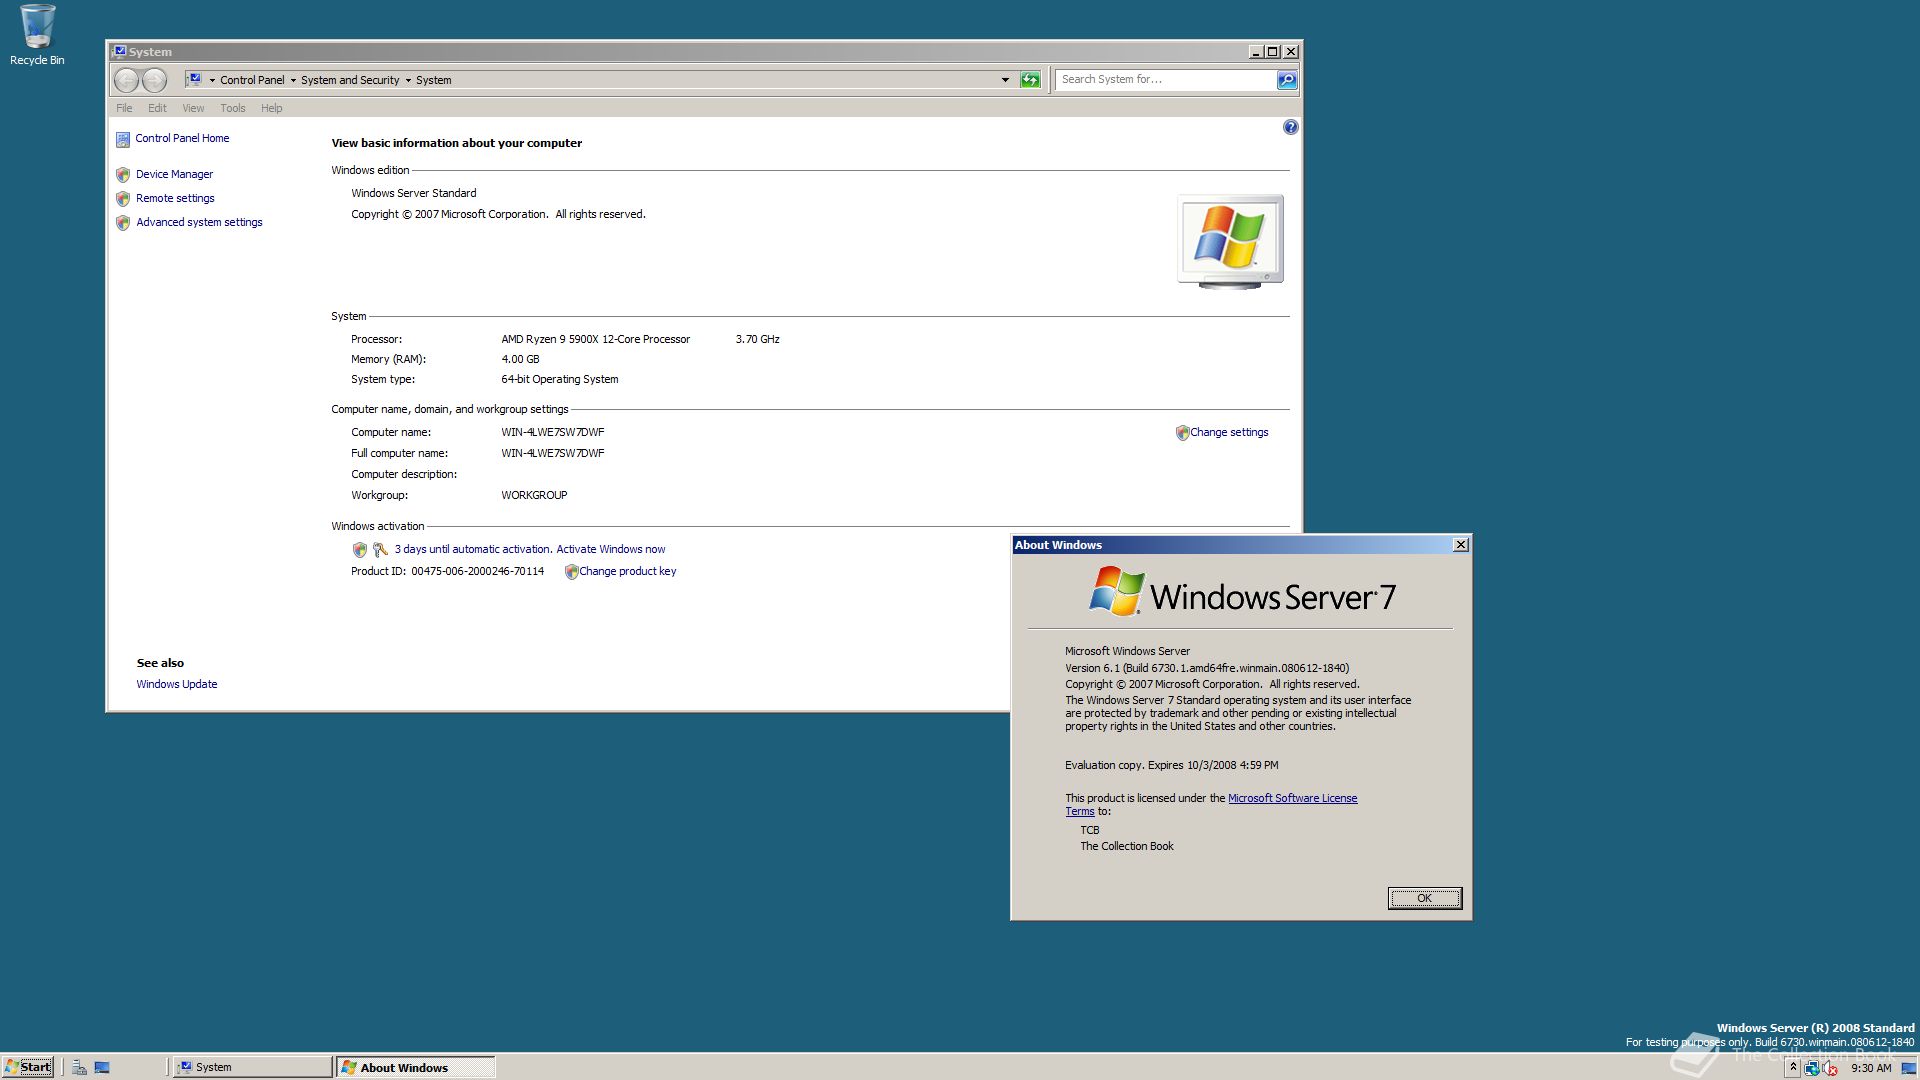Click the System window title bar icon
Screen dimensions: 1920x1080
click(x=119, y=52)
